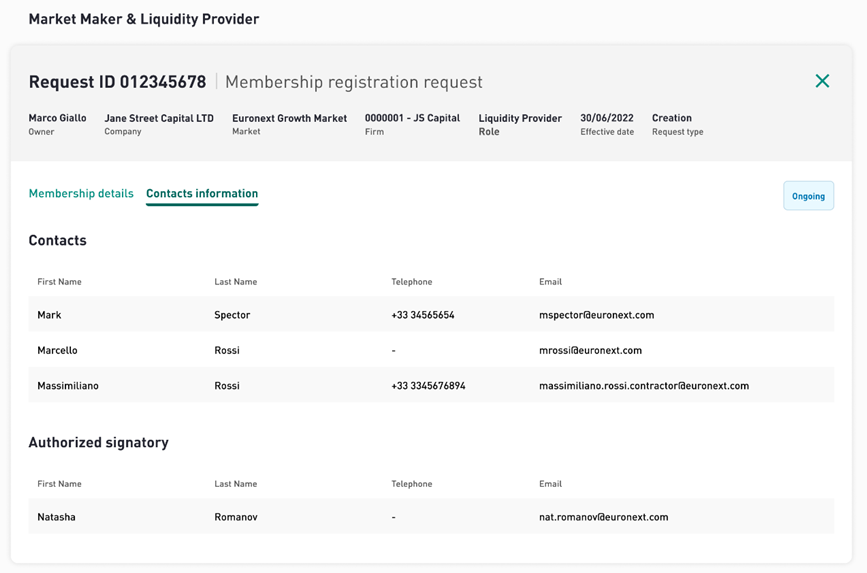Viewport: 867px width, 573px height.
Task: Close the membership registration request panel
Action: pos(822,81)
